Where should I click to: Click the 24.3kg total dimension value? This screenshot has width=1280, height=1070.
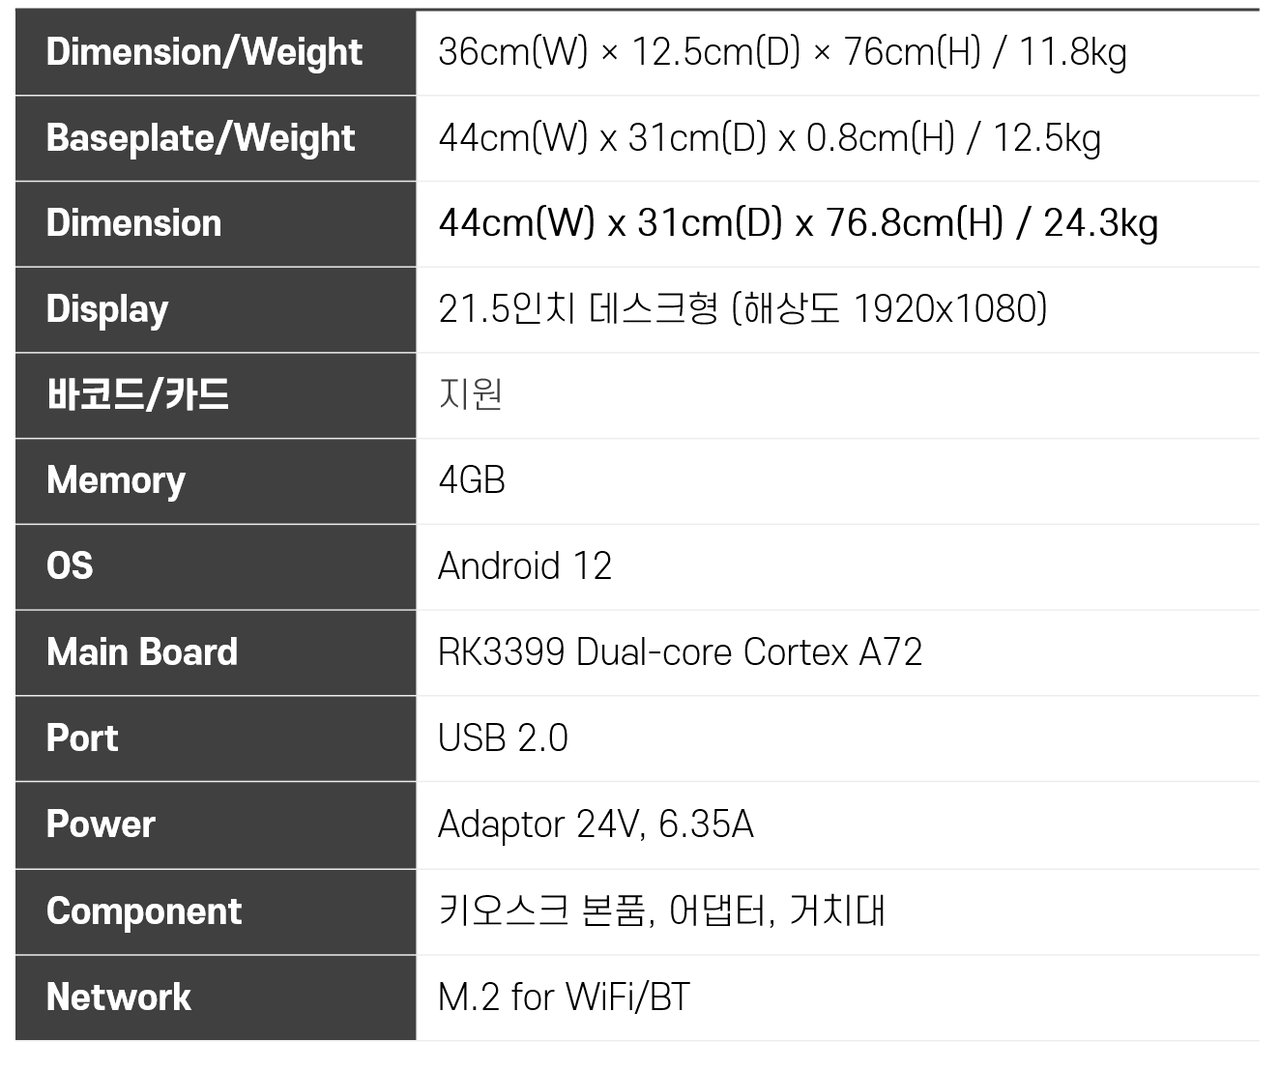point(798,223)
